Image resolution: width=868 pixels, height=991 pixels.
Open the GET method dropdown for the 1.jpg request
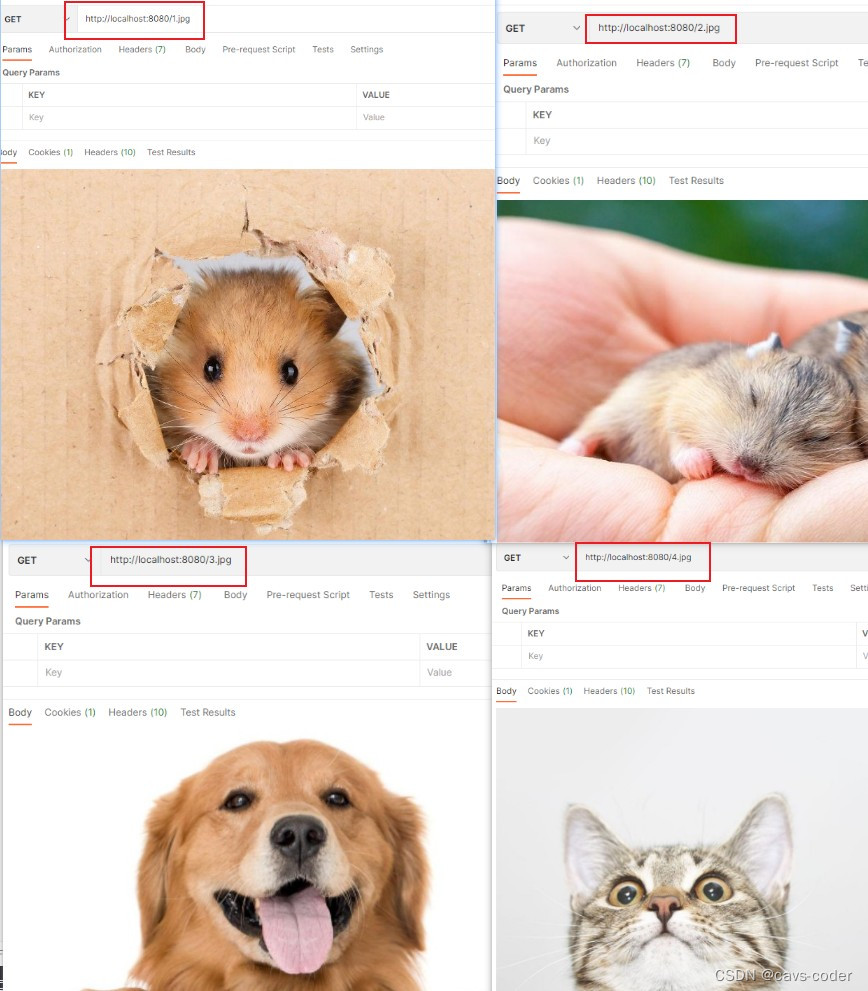[x=36, y=19]
